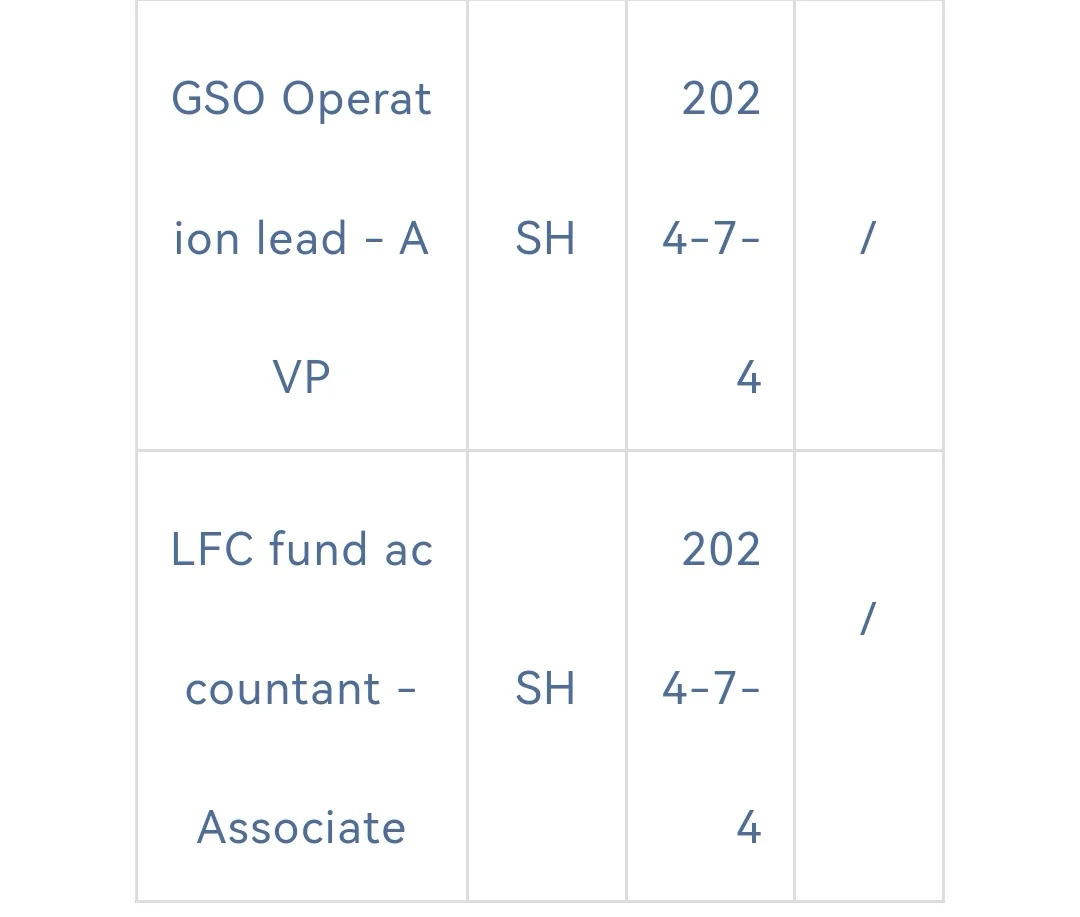The image size is (1080, 917).
Task: Open the LFC fund accountant - Associate job link
Action: [x=301, y=688]
